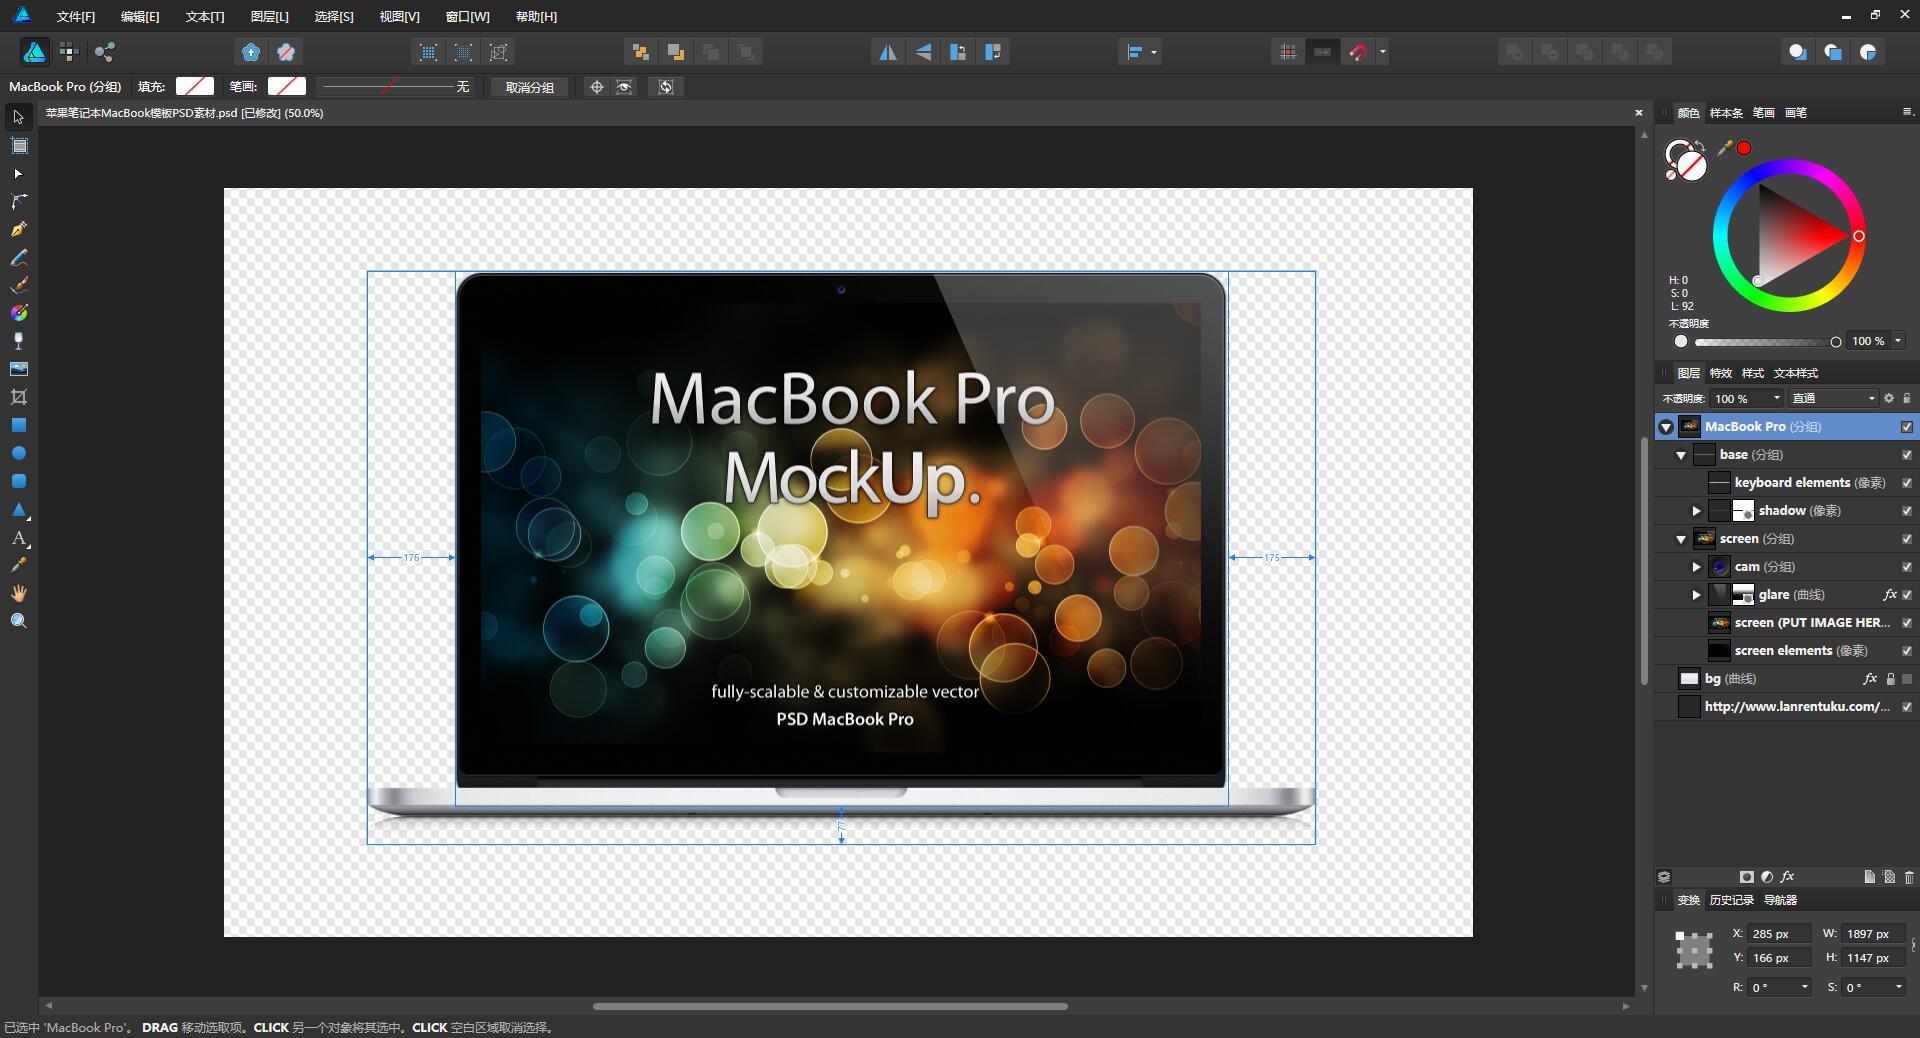Toggle visibility of the screen (分组) group layer
This screenshot has height=1038, width=1920.
pos(1907,539)
